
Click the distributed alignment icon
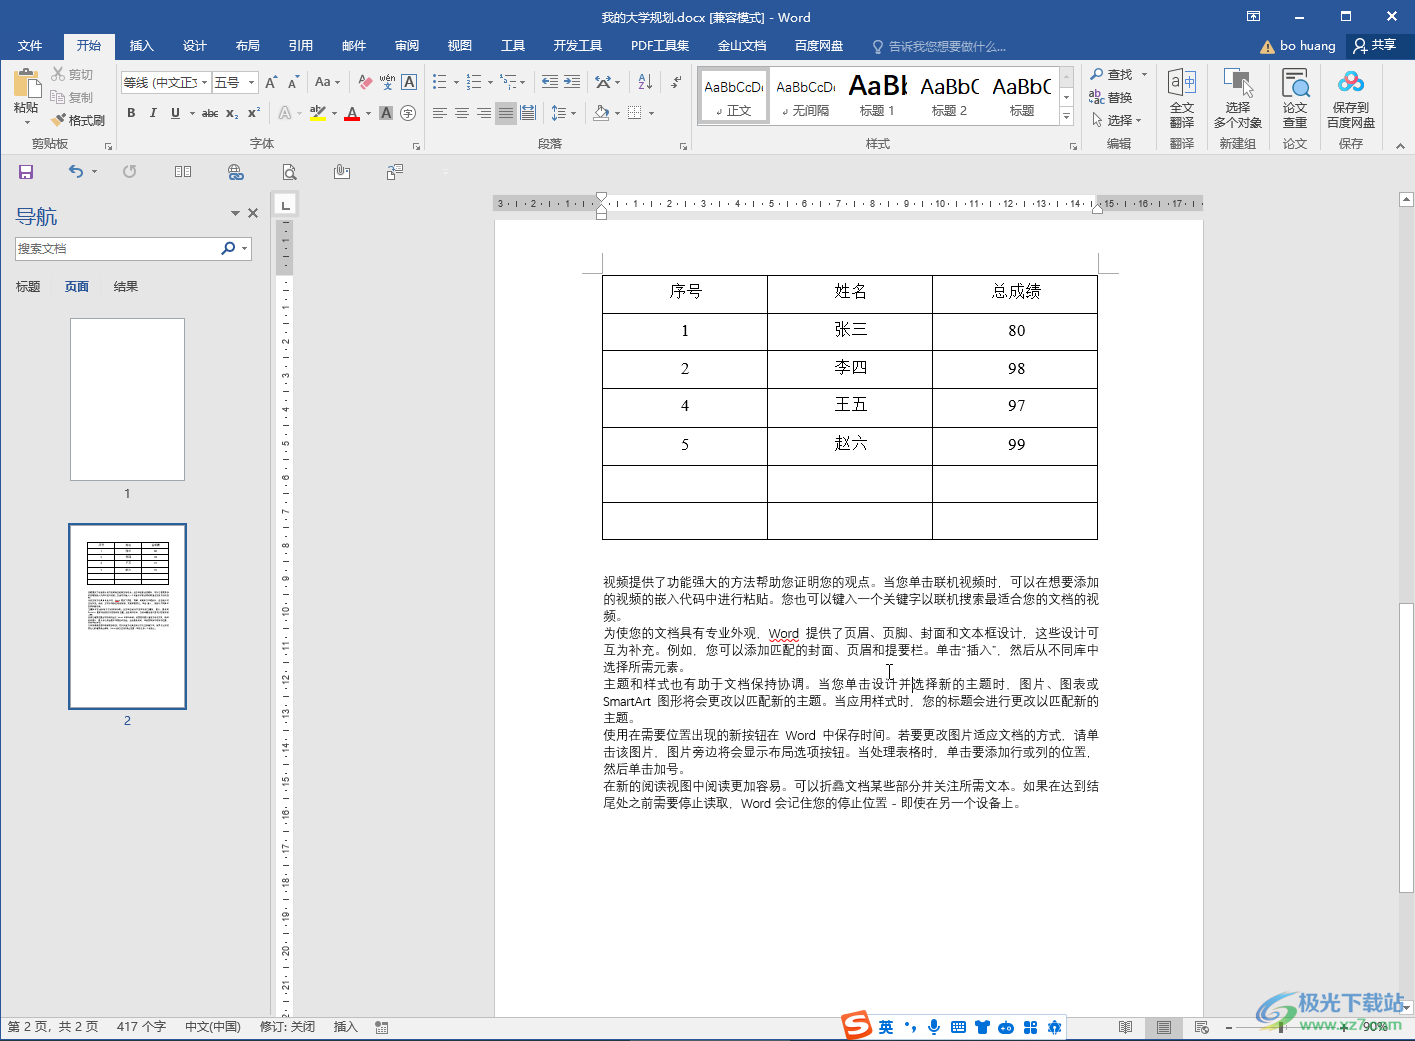(x=528, y=113)
